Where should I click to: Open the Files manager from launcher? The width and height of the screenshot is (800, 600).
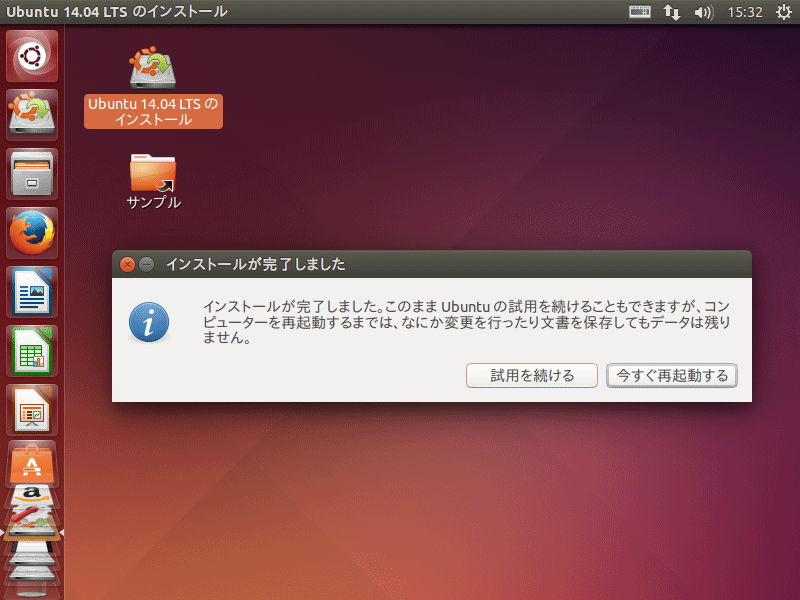(x=32, y=174)
